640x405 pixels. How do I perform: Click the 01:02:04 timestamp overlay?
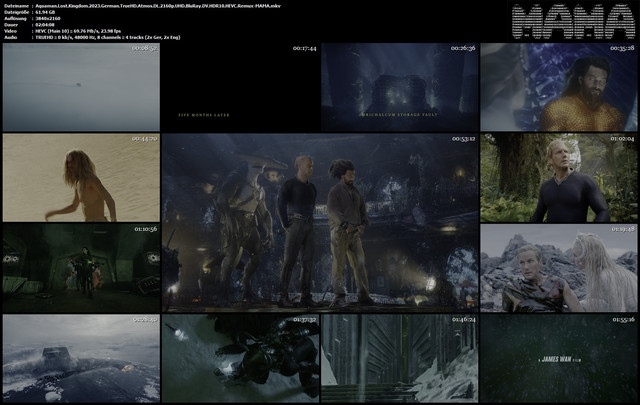coord(622,139)
